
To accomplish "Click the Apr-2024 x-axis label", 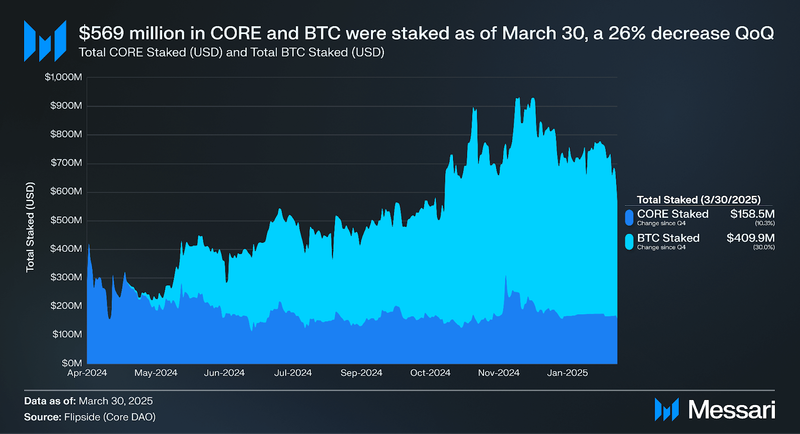I will 87,373.
